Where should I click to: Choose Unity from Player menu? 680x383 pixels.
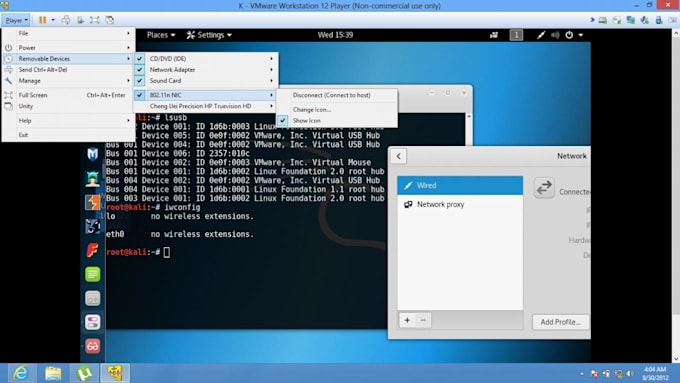[x=68, y=106]
